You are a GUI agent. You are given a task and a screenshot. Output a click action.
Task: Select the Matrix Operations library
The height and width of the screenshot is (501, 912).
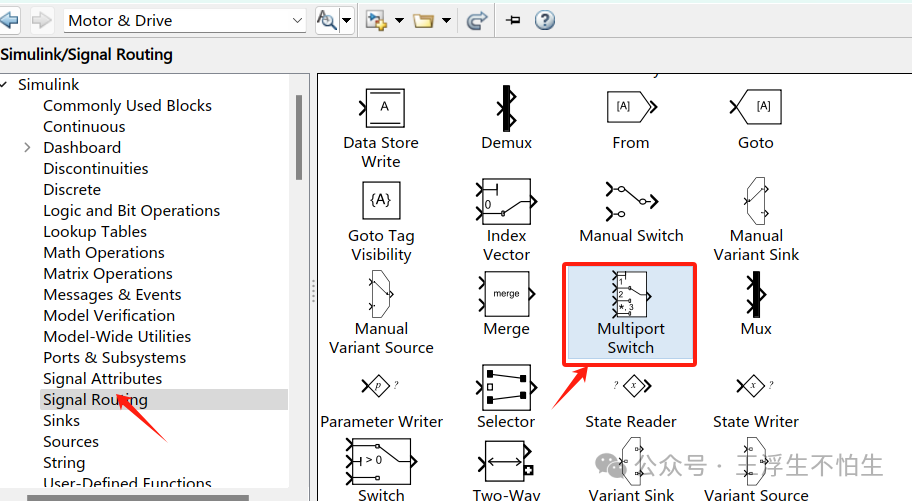(108, 273)
